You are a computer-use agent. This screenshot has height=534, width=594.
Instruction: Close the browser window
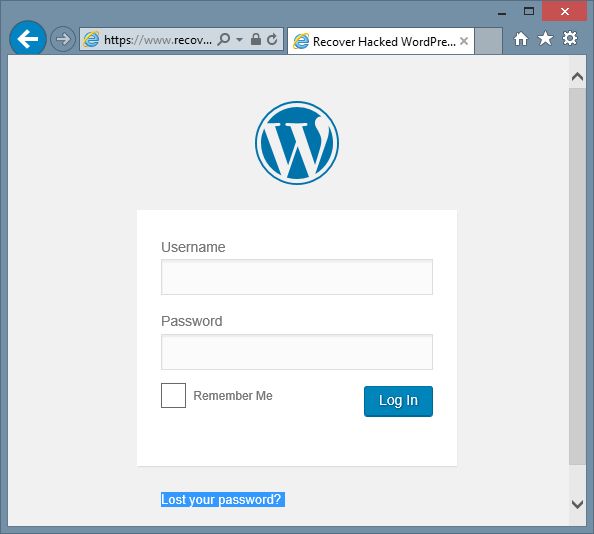(565, 11)
